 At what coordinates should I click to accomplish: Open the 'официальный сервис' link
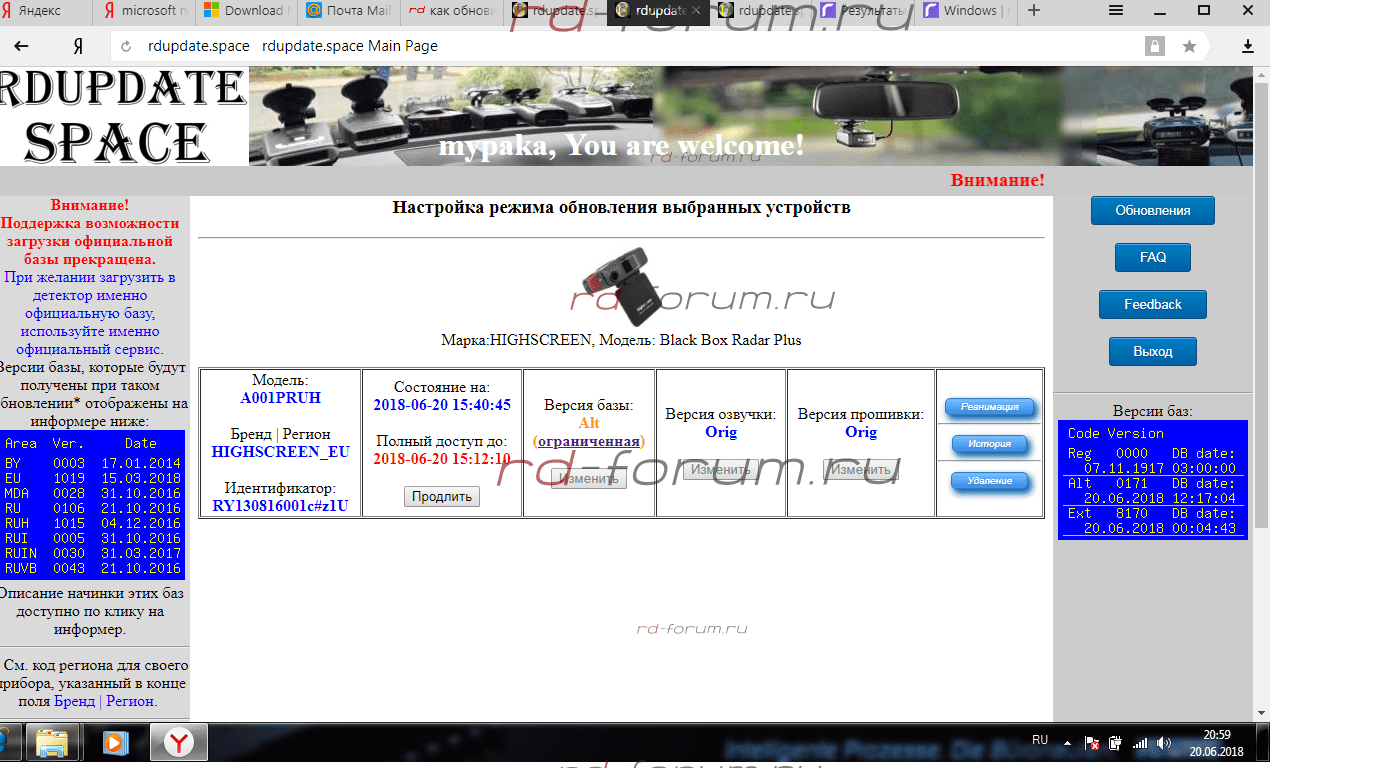[x=89, y=349]
